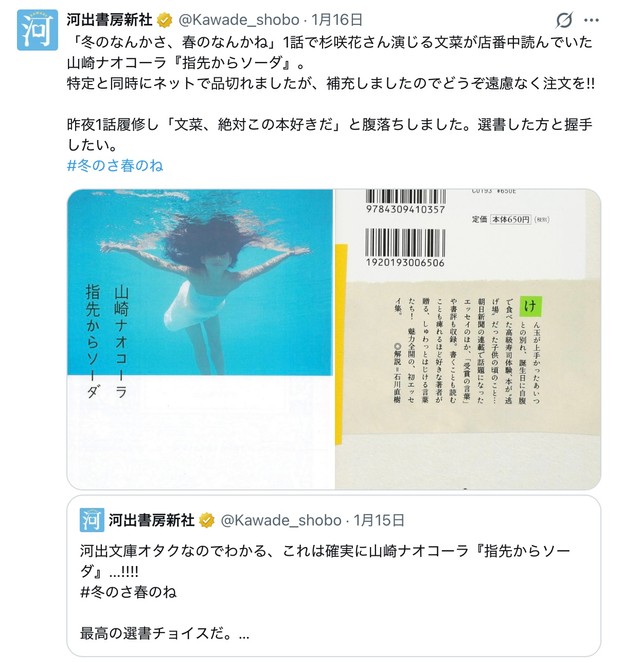Open the 河出書房新社 profile avatar at top
The width and height of the screenshot is (640, 663).
pyautogui.click(x=37, y=30)
